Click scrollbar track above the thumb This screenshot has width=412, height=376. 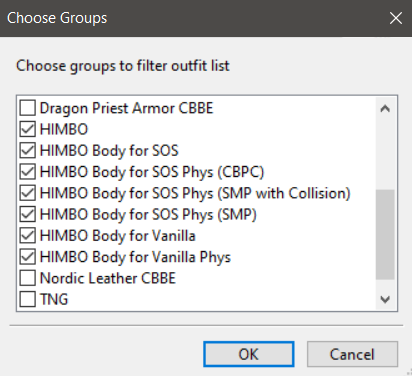pos(385,154)
